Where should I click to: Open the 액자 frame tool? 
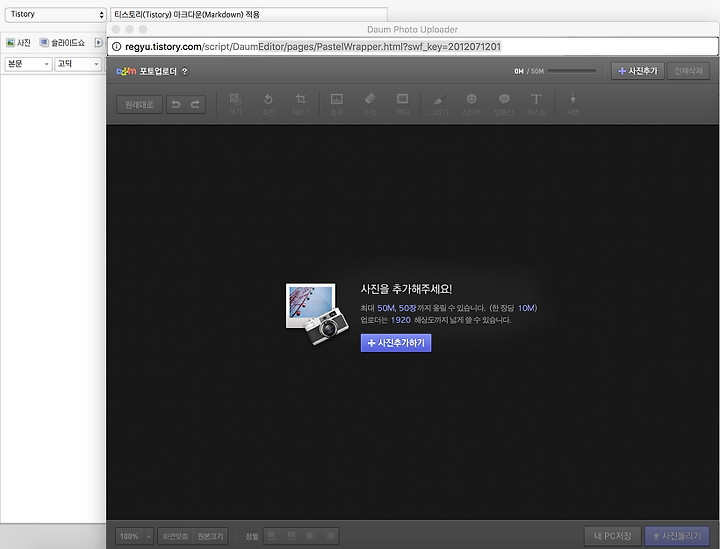coord(402,104)
